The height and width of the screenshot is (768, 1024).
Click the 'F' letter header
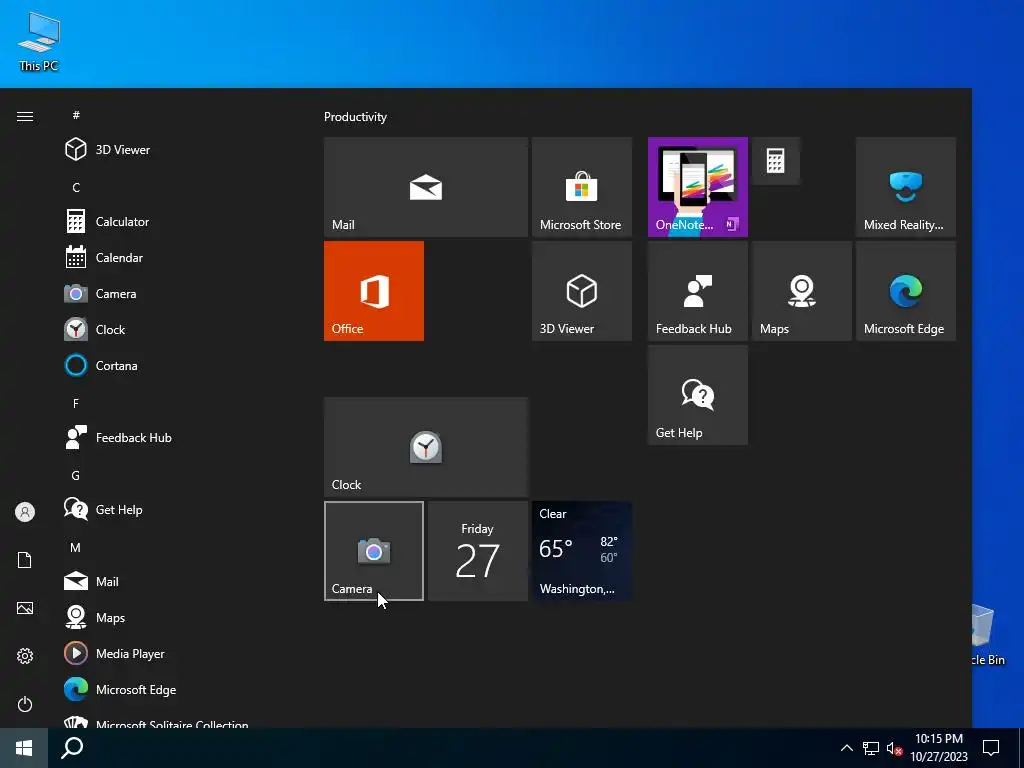click(x=76, y=403)
